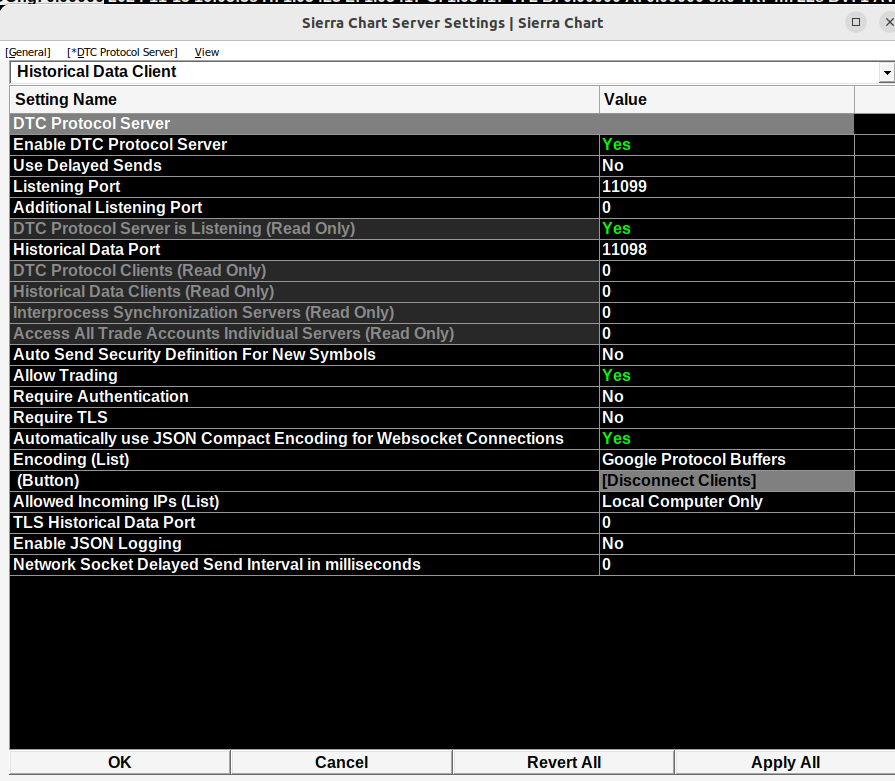Open Allowed Incoming IPs list value
895x781 pixels.
(x=727, y=502)
